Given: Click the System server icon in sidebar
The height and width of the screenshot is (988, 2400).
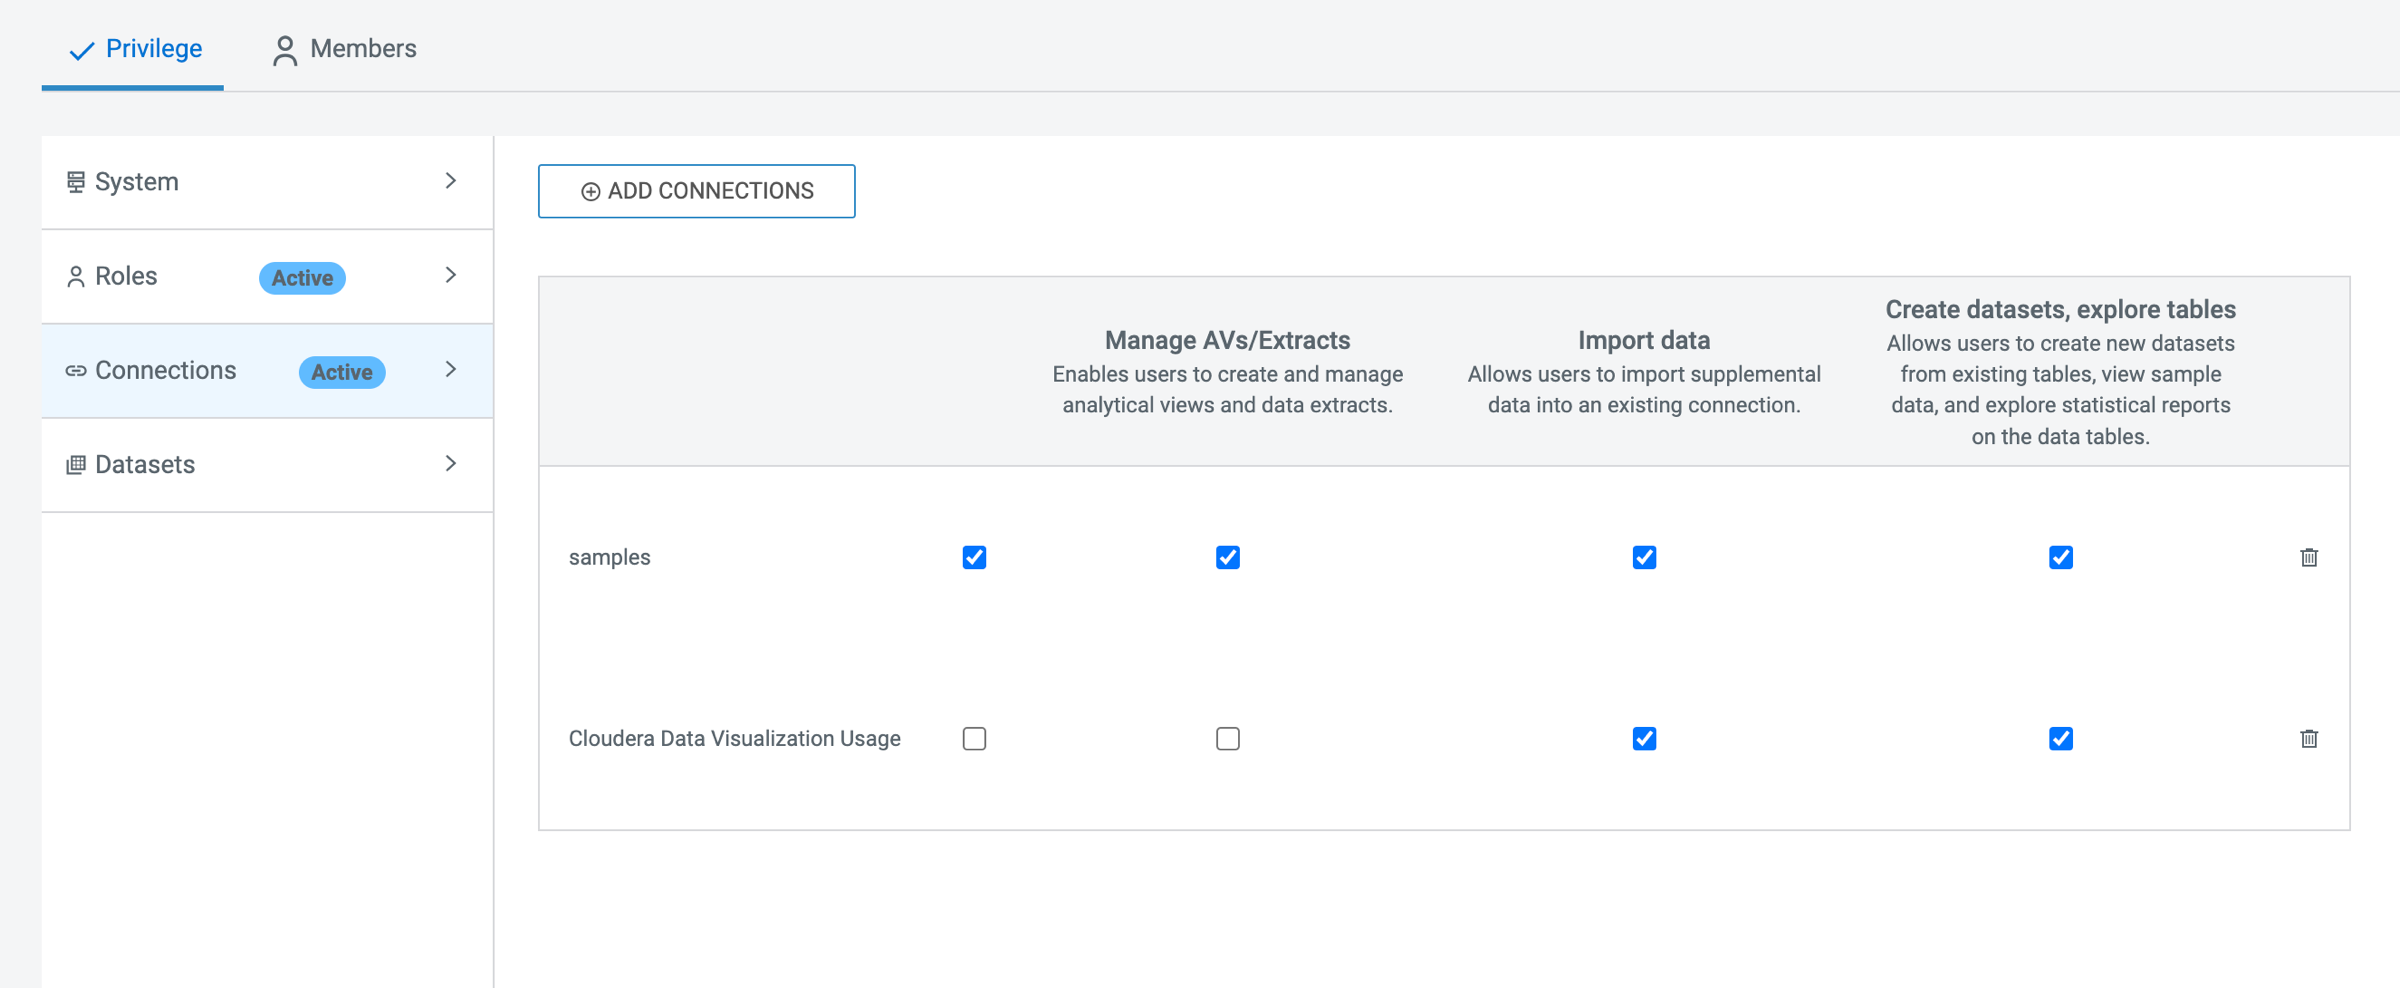Looking at the screenshot, I should click(x=75, y=182).
